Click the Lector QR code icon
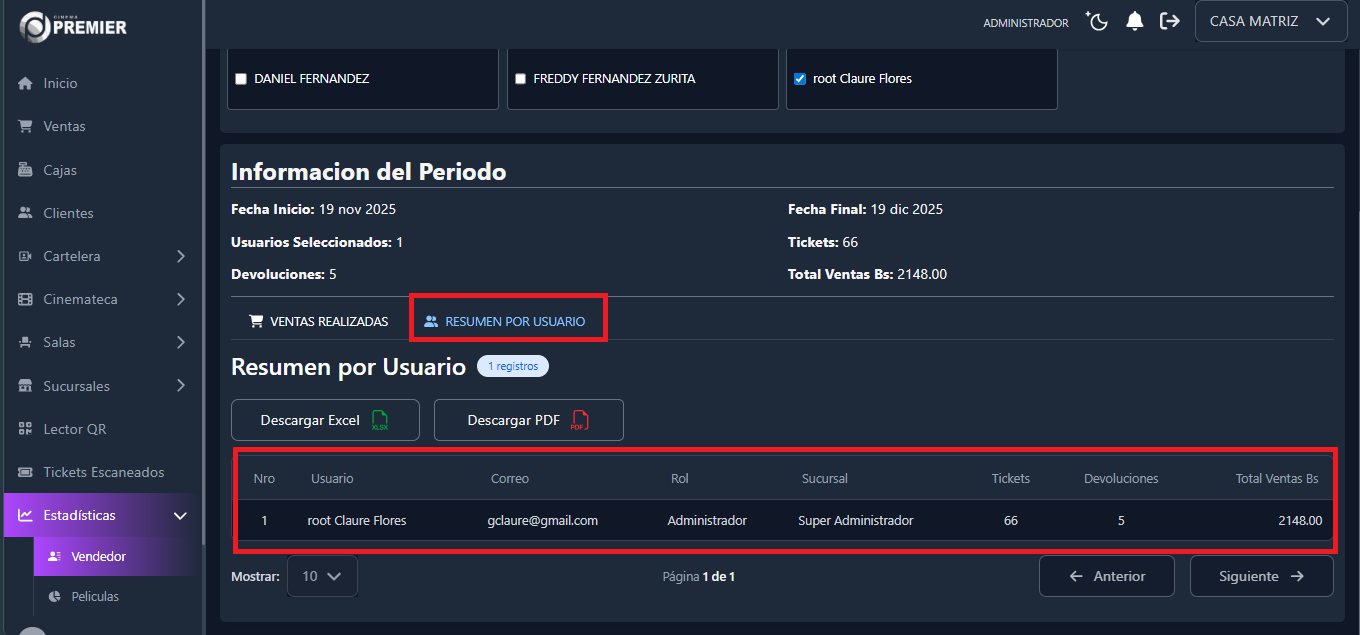 click(26, 429)
